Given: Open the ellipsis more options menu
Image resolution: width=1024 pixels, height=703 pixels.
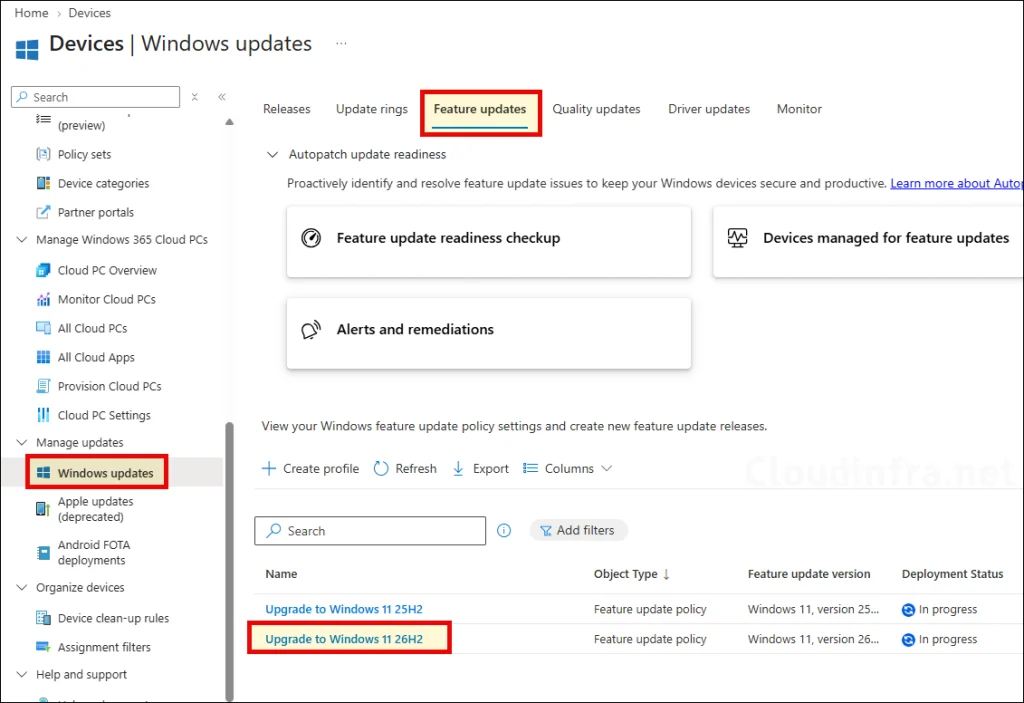Looking at the screenshot, I should 341,43.
